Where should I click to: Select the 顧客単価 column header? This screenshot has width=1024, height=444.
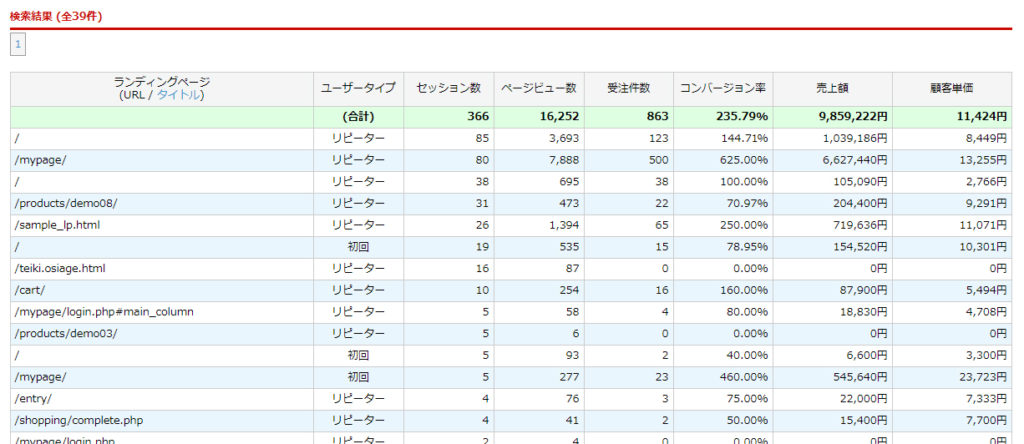pos(952,89)
